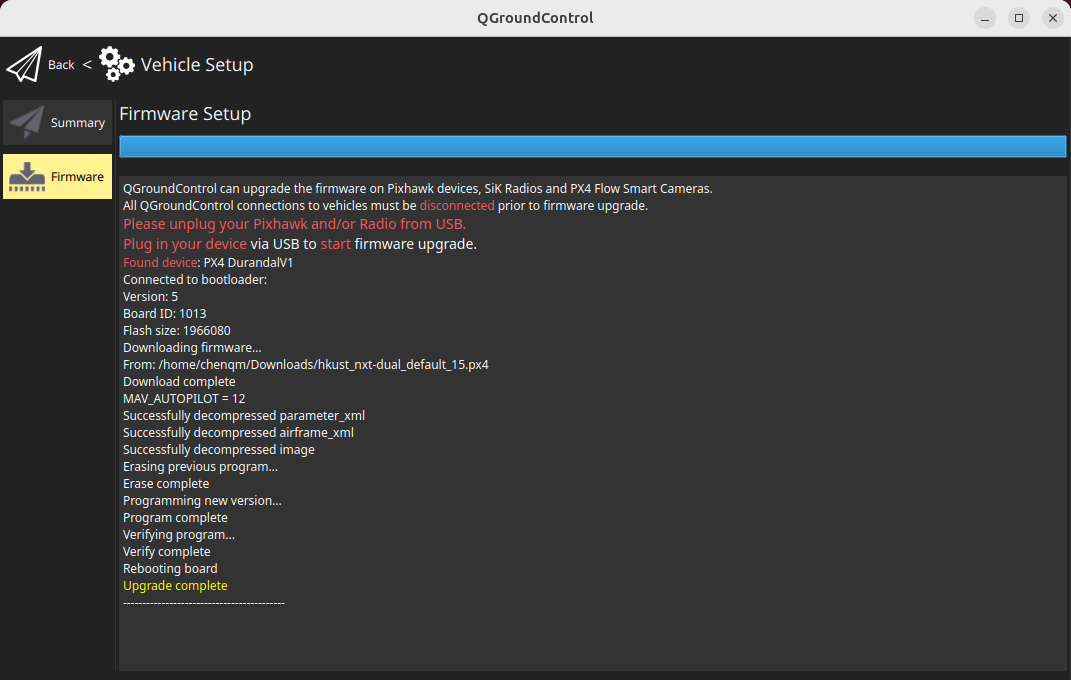
Task: Click the paper plane Back icon
Action: [24, 64]
